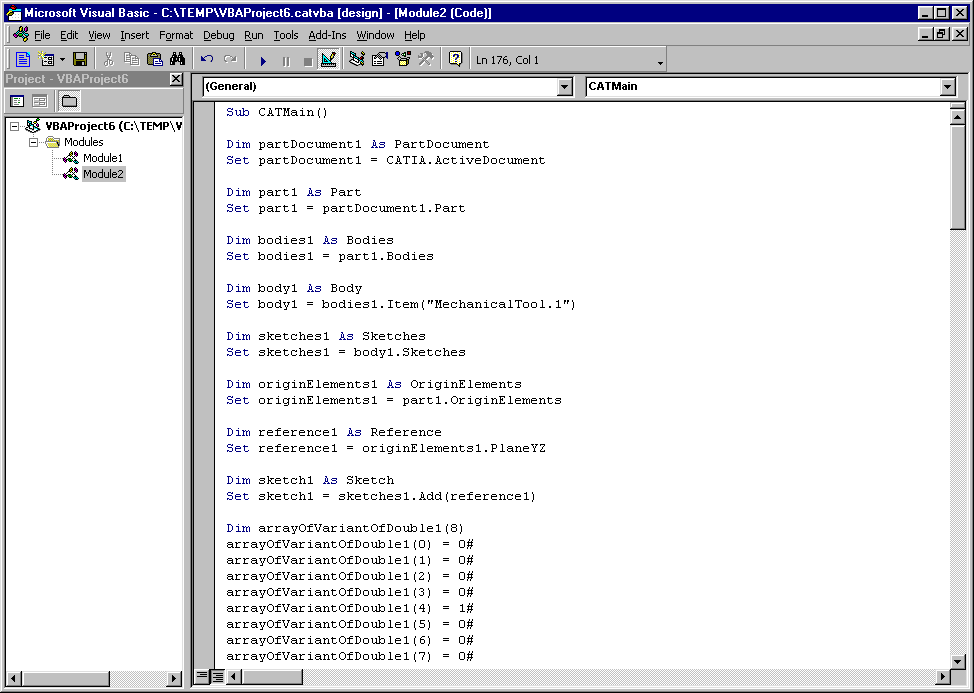Open the Insert Module dropdown arrow
974x693 pixels.
tap(62, 60)
